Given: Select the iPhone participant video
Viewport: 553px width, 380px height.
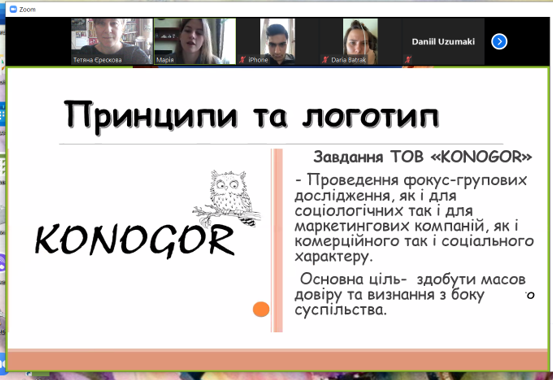Looking at the screenshot, I should (x=278, y=41).
